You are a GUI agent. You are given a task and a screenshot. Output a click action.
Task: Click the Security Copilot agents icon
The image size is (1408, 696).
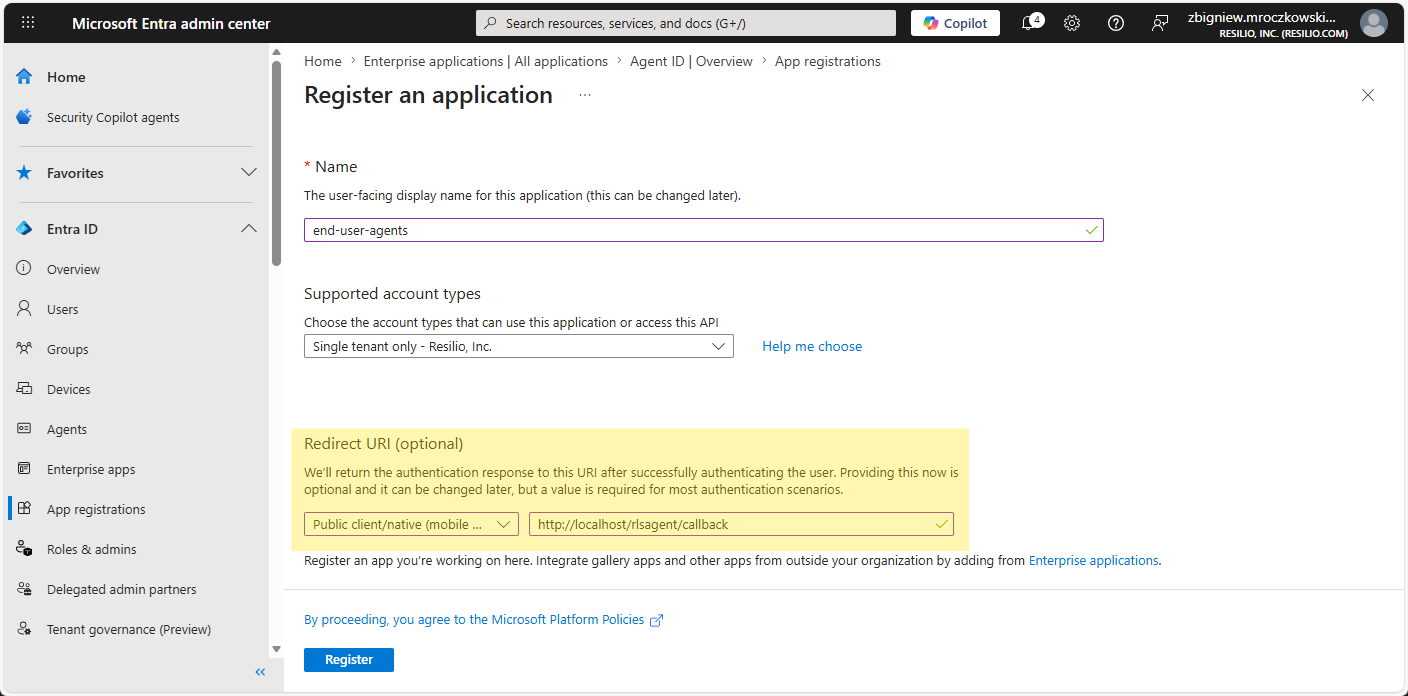(24, 117)
